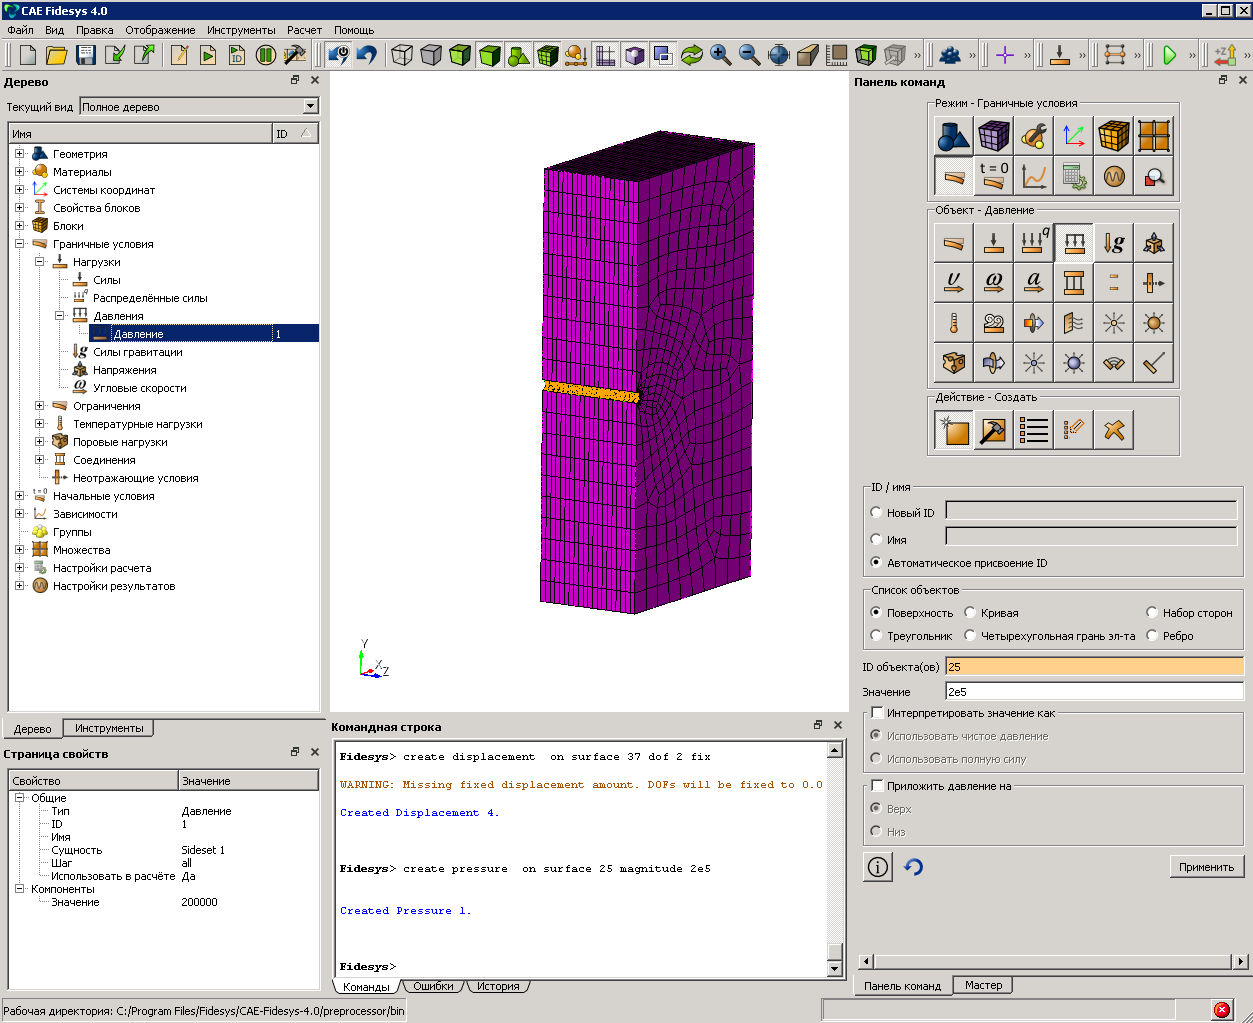1253x1023 pixels.
Task: Select distributed force 'q' object icon
Action: click(1034, 242)
